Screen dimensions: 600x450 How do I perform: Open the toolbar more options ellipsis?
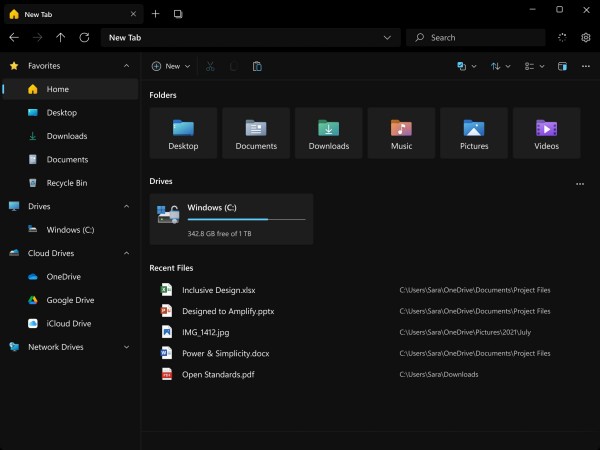585,66
